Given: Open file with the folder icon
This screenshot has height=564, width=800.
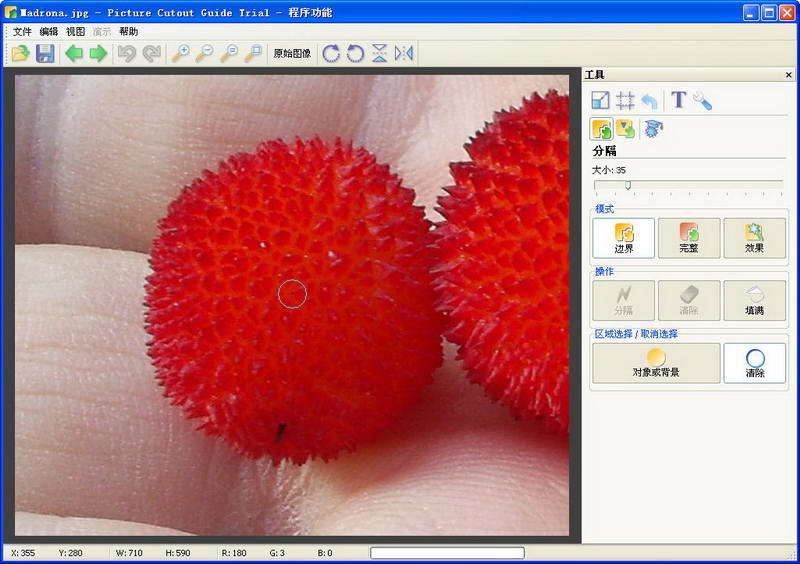Looking at the screenshot, I should [20, 53].
